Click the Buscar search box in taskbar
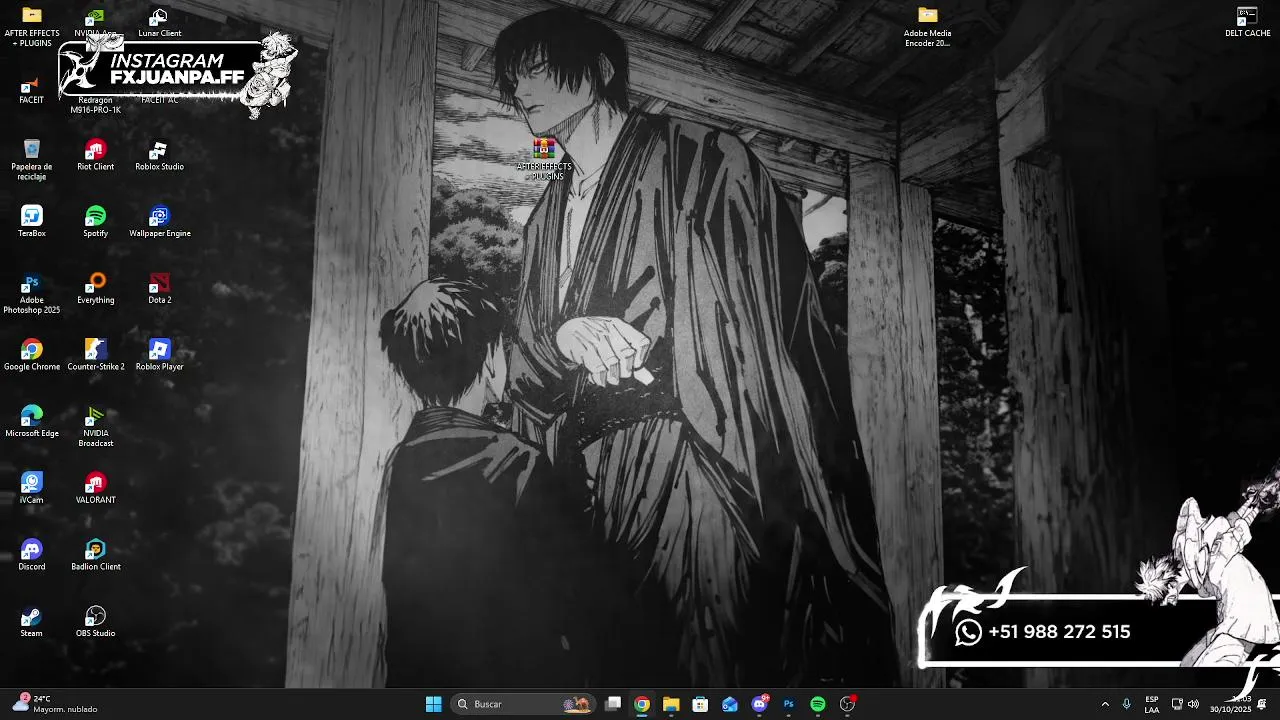This screenshot has width=1280, height=720. [524, 704]
